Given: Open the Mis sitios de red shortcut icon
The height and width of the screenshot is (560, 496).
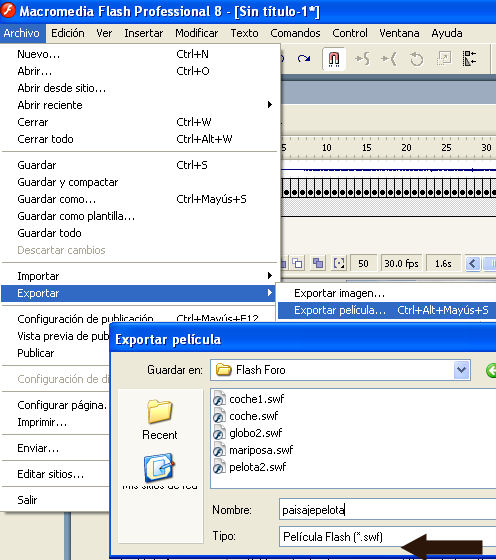Looking at the screenshot, I should click(x=159, y=467).
